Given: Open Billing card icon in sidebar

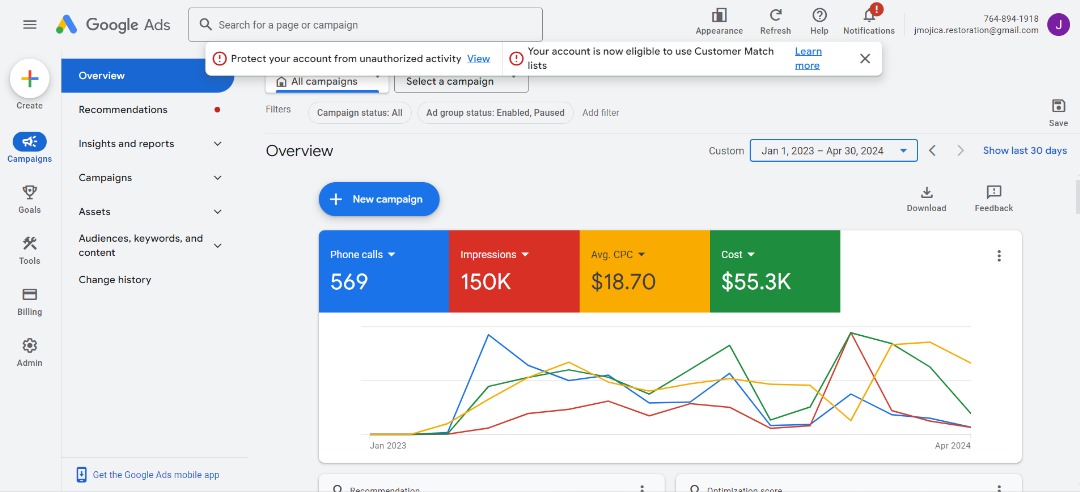Looking at the screenshot, I should (30, 295).
